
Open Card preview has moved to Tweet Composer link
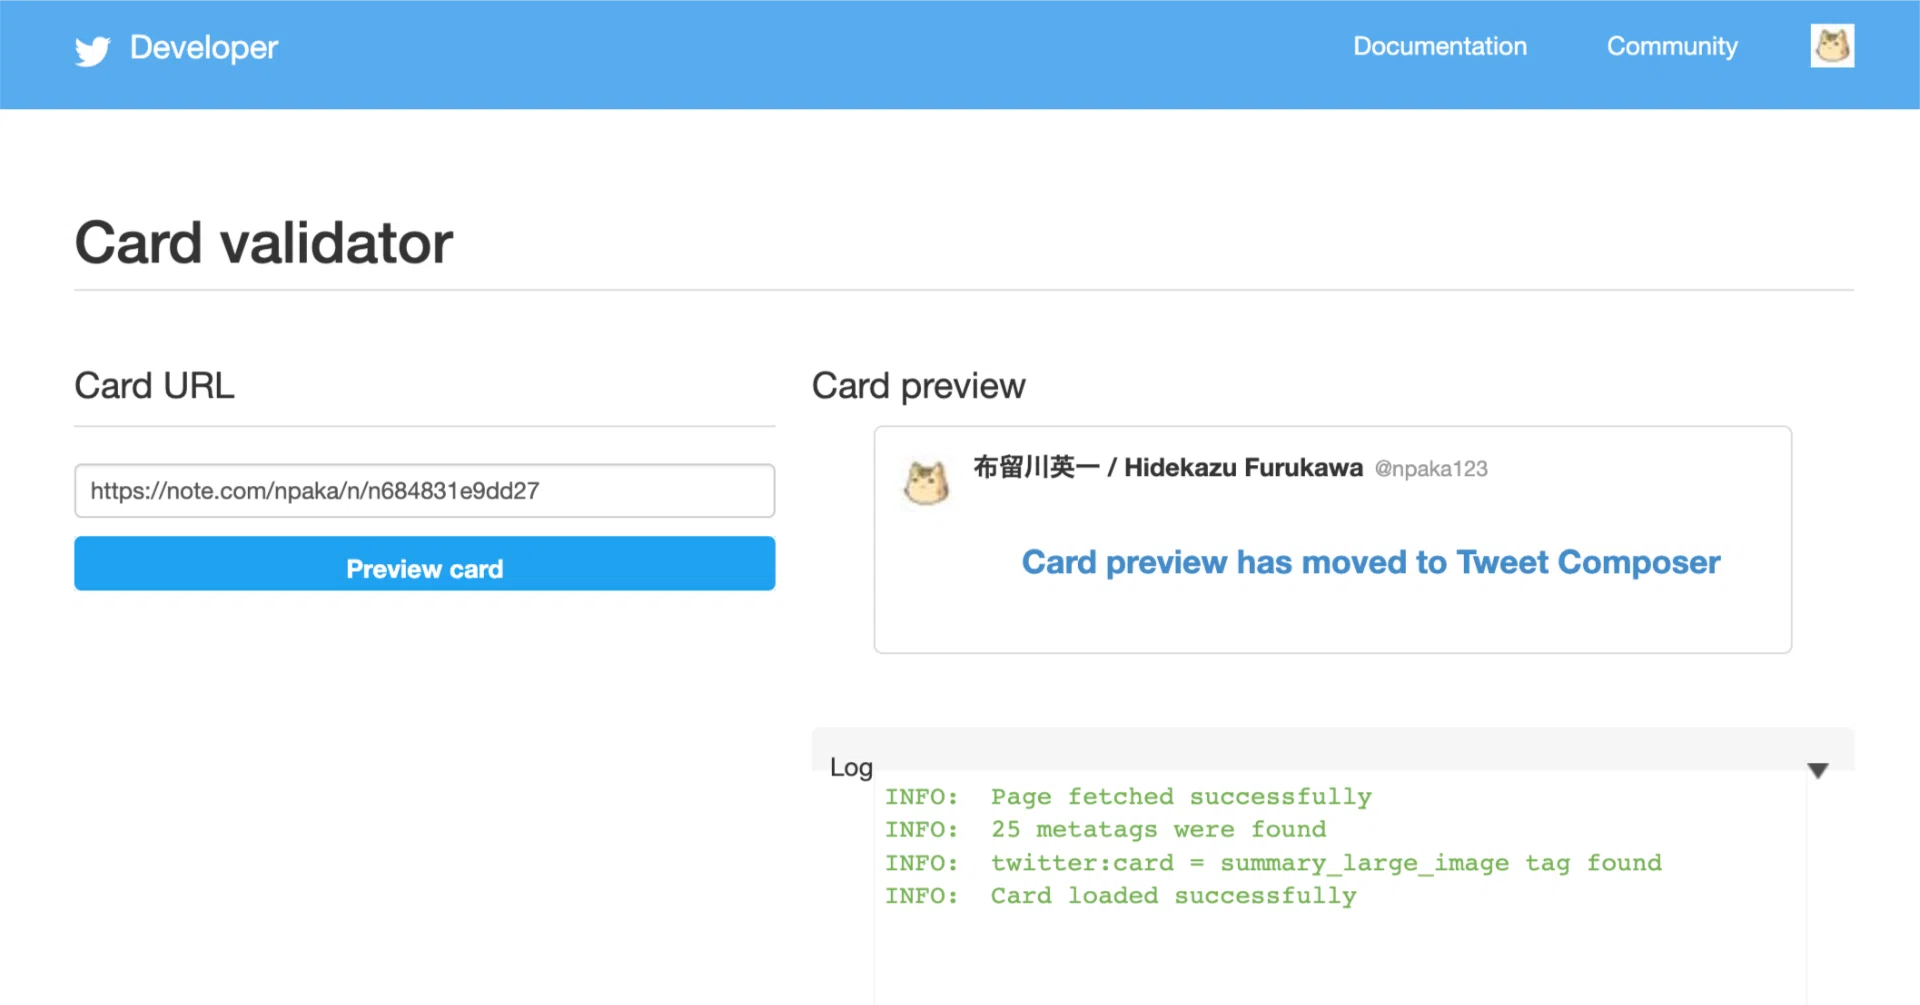click(x=1371, y=563)
